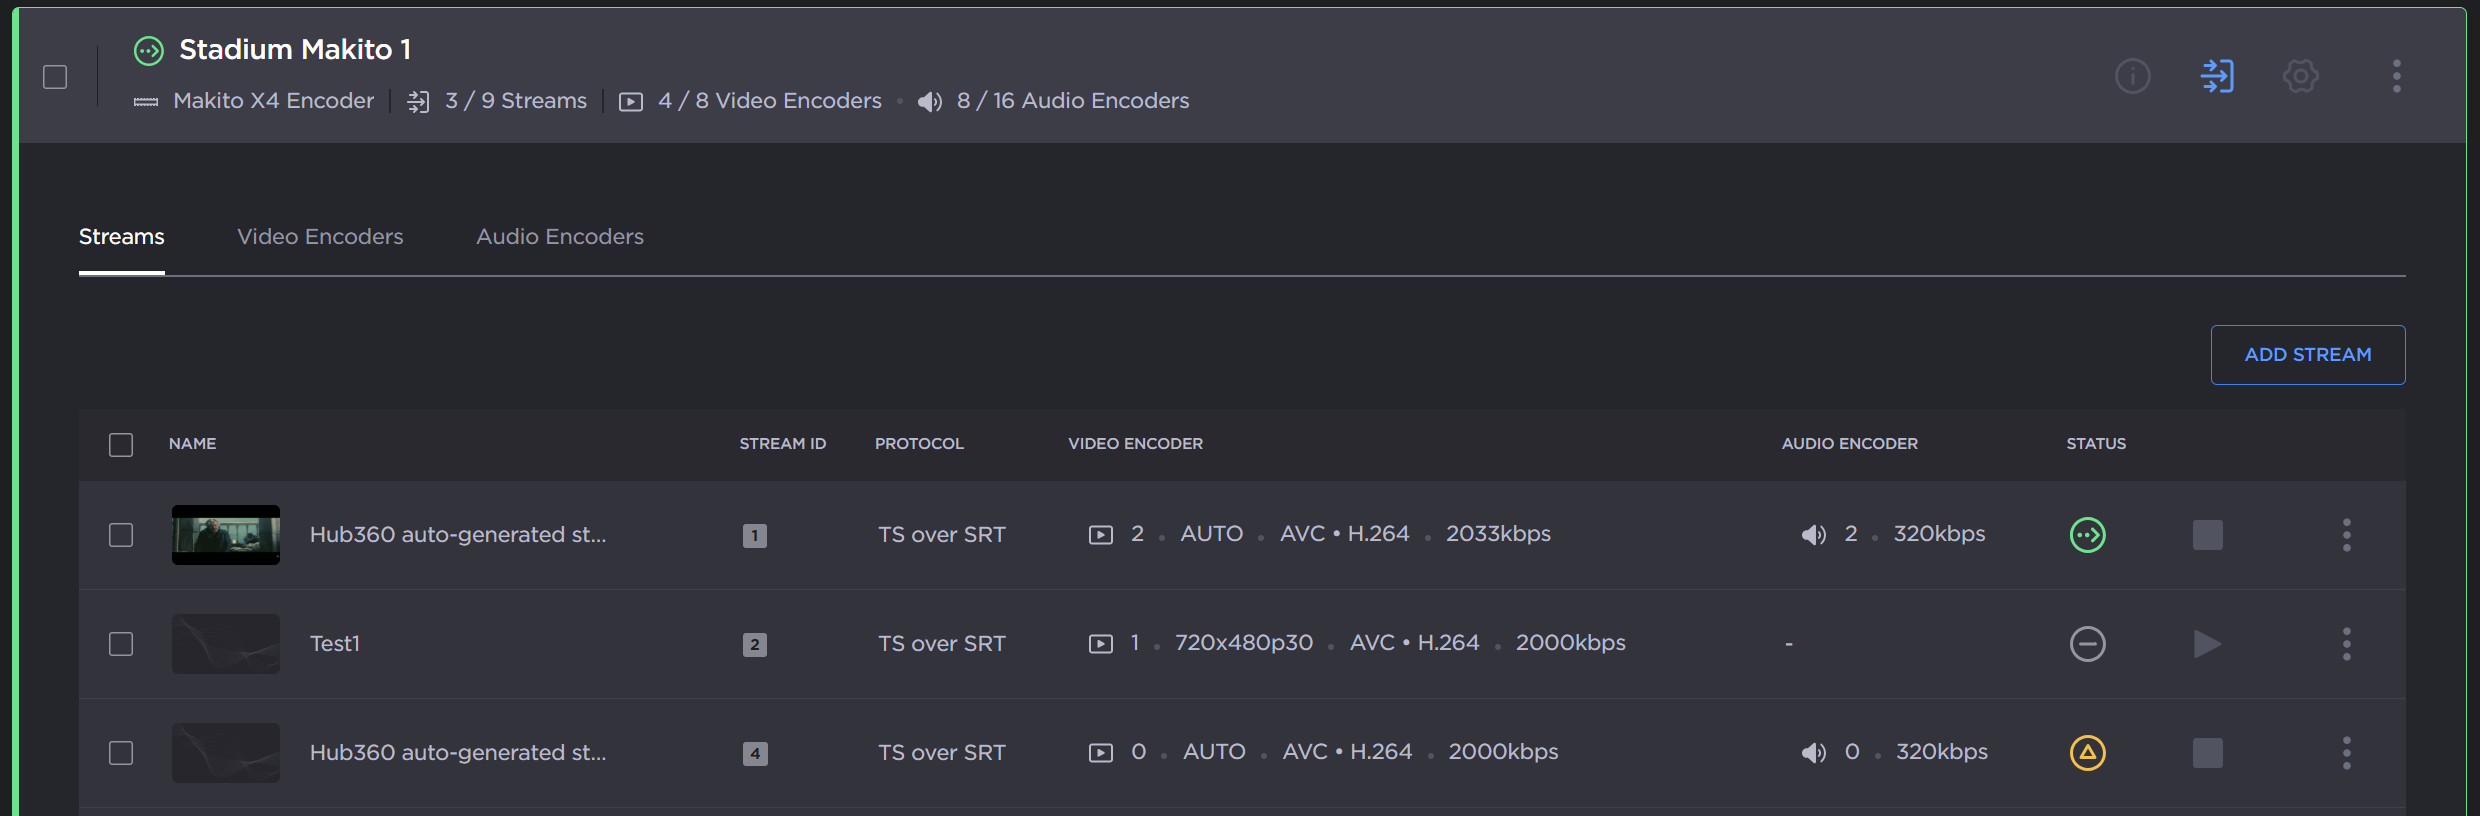The image size is (2480, 816).
Task: Stop the stream with ID 4
Action: 2207,753
